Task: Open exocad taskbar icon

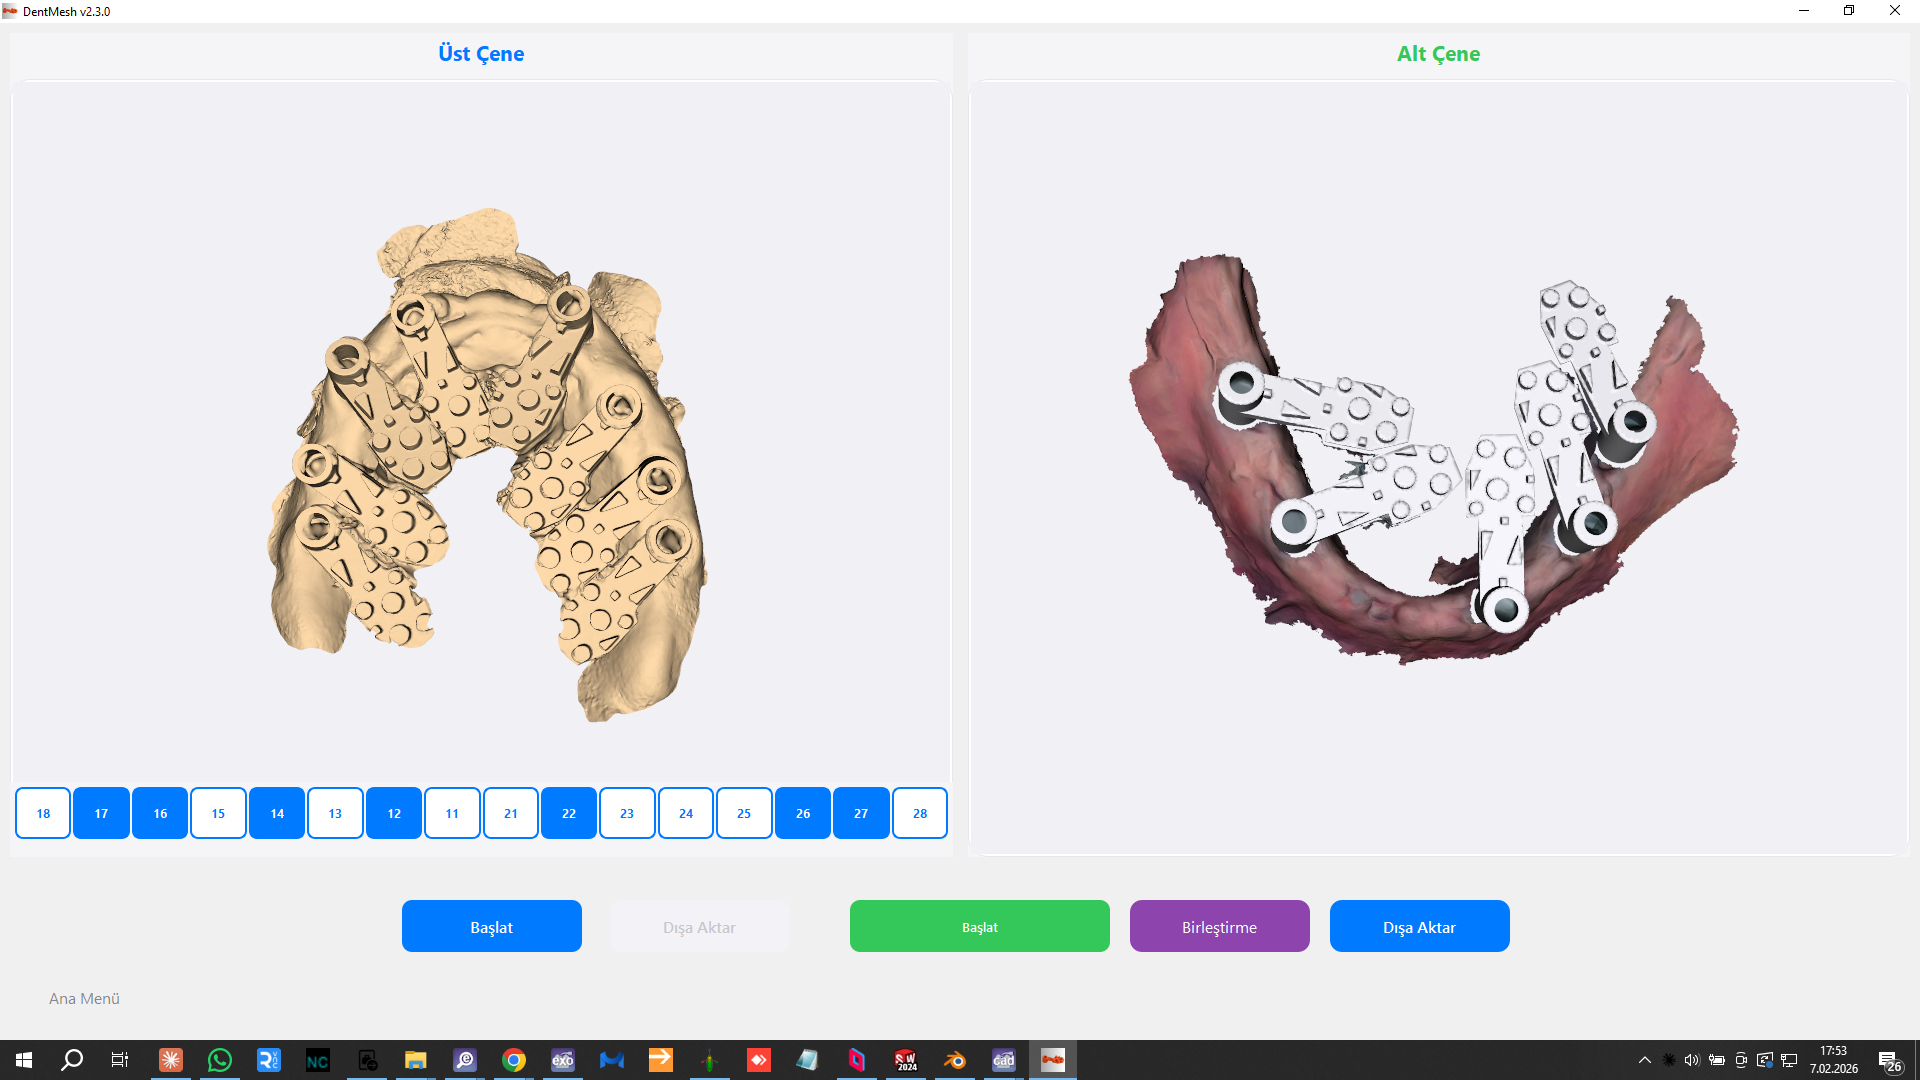Action: click(563, 1060)
